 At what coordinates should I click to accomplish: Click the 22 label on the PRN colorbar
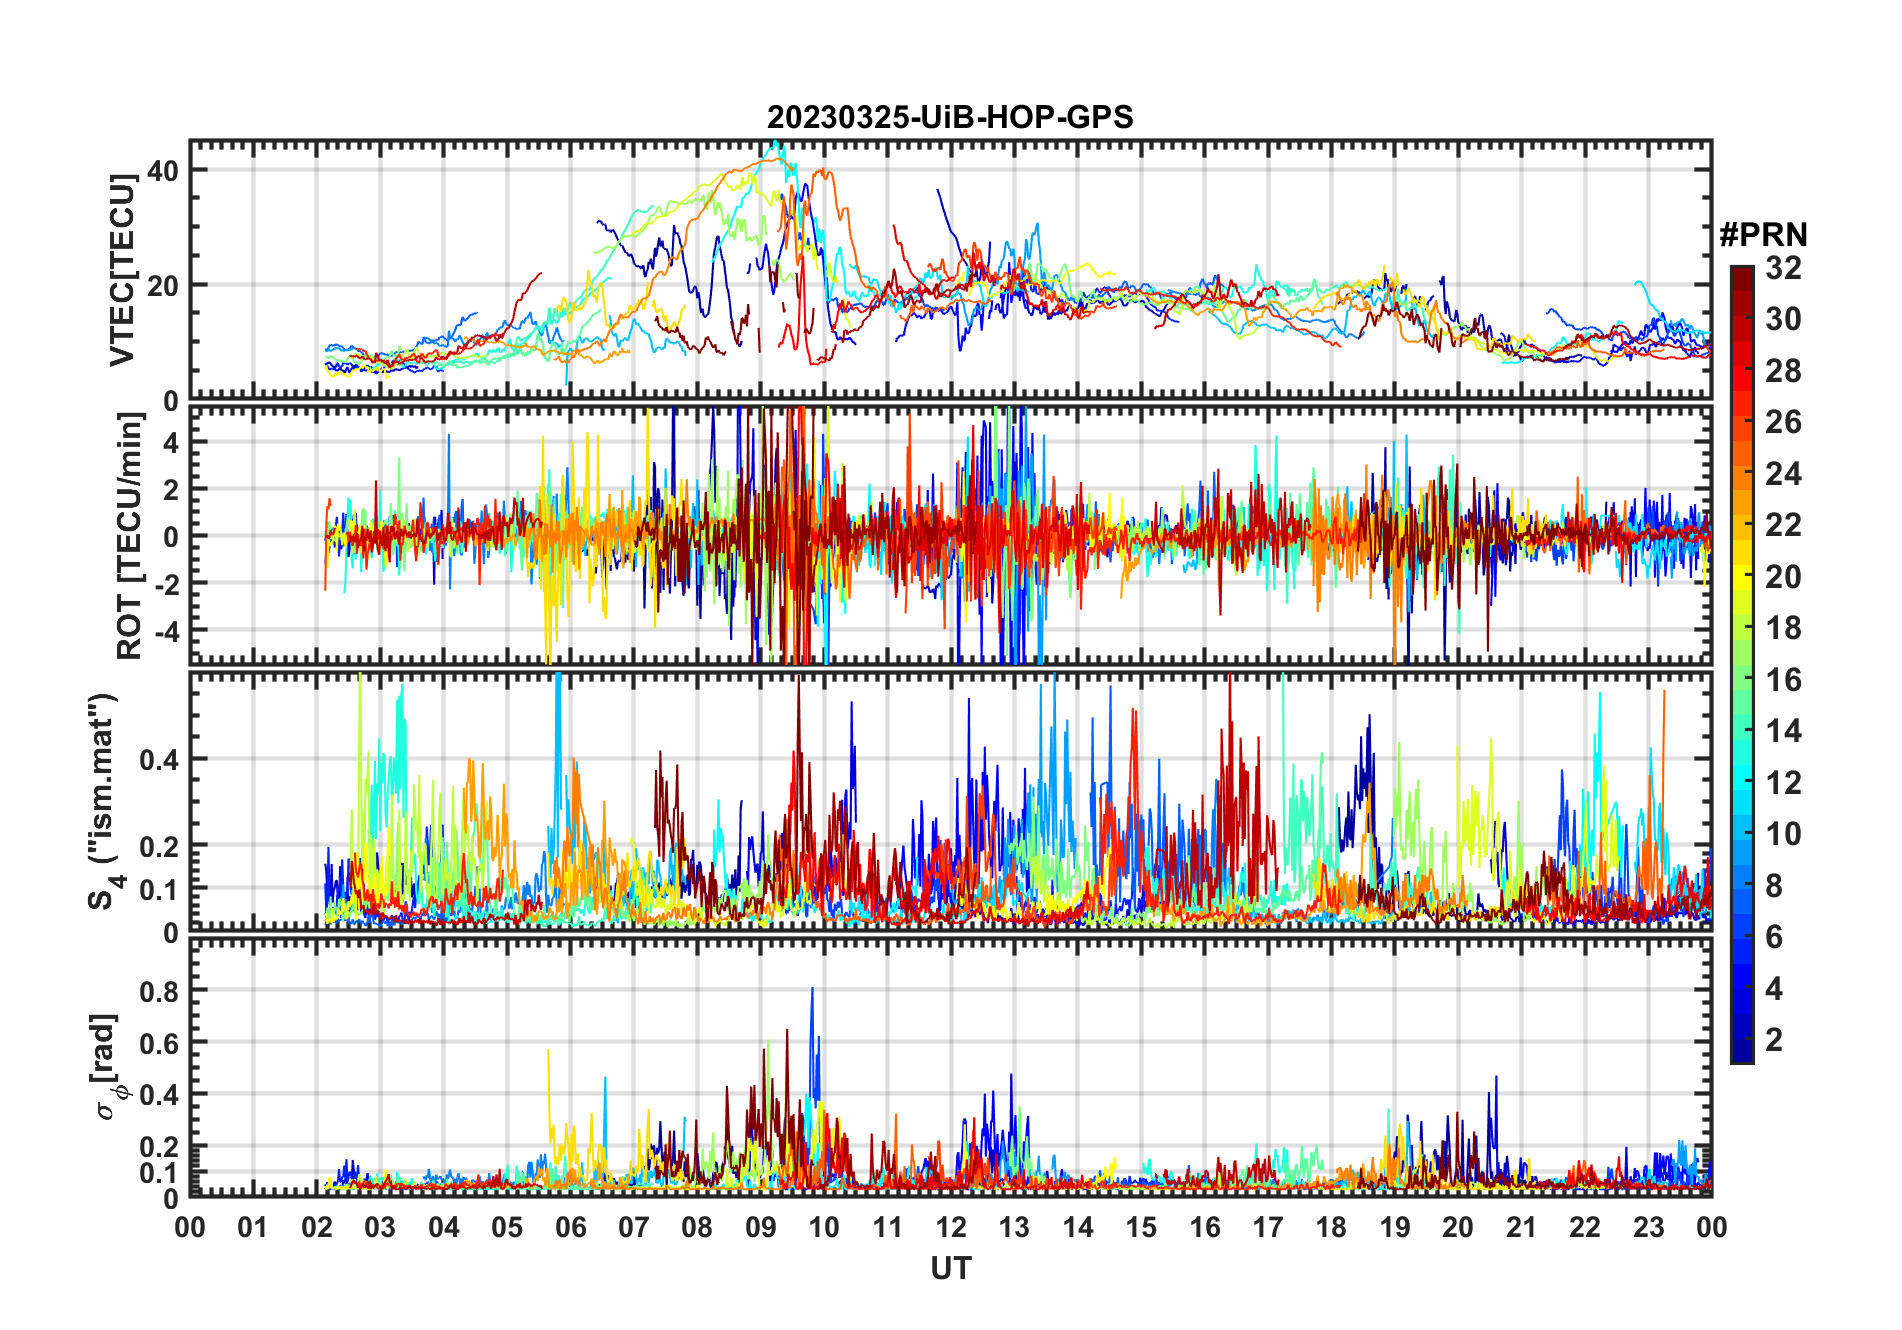(x=1783, y=525)
